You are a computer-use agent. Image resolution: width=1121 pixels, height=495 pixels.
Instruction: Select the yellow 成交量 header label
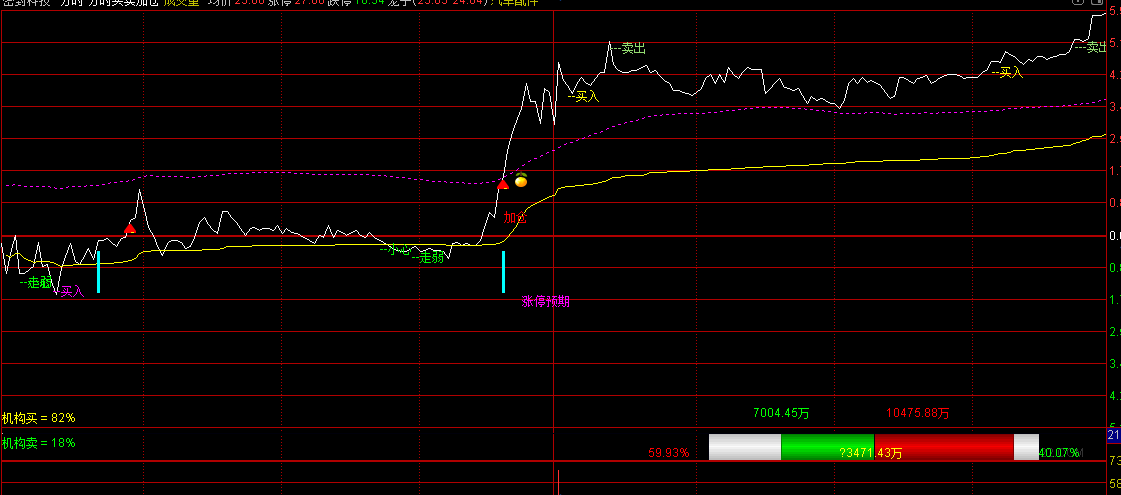[182, 3]
